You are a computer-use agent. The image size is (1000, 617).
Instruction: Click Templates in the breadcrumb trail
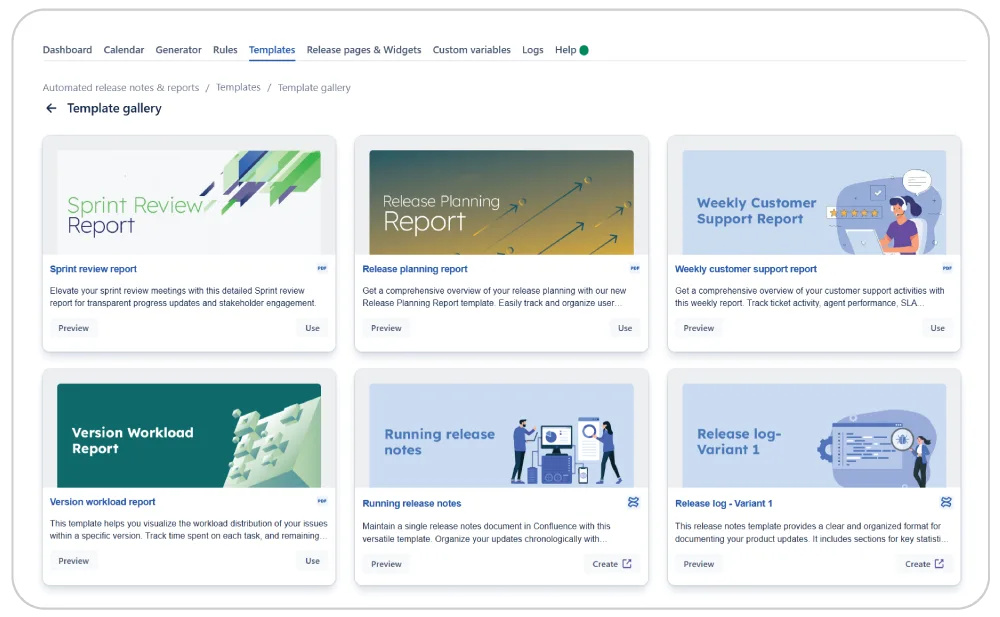[x=238, y=88]
